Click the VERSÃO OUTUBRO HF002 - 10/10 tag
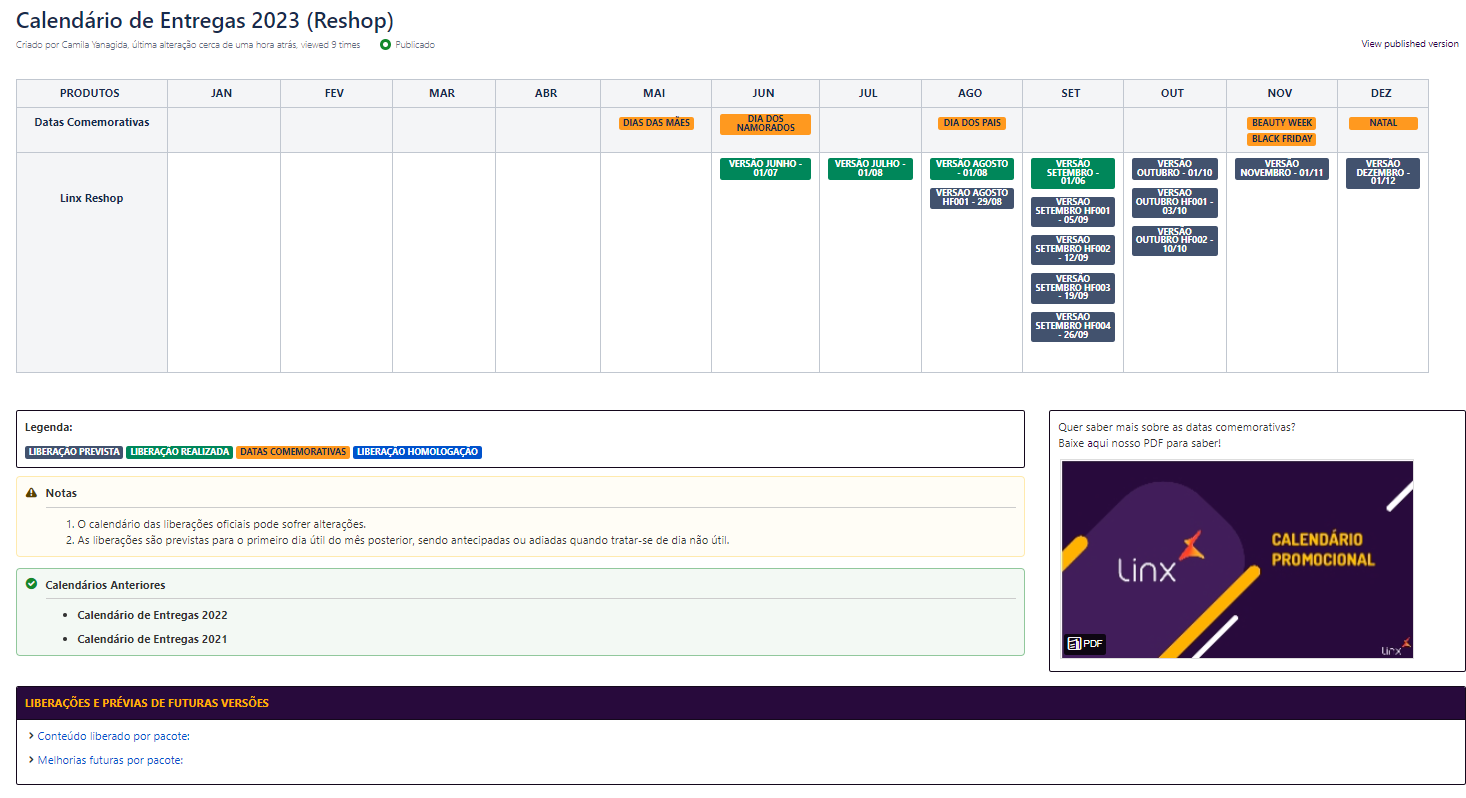The height and width of the screenshot is (798, 1466). tap(1175, 241)
